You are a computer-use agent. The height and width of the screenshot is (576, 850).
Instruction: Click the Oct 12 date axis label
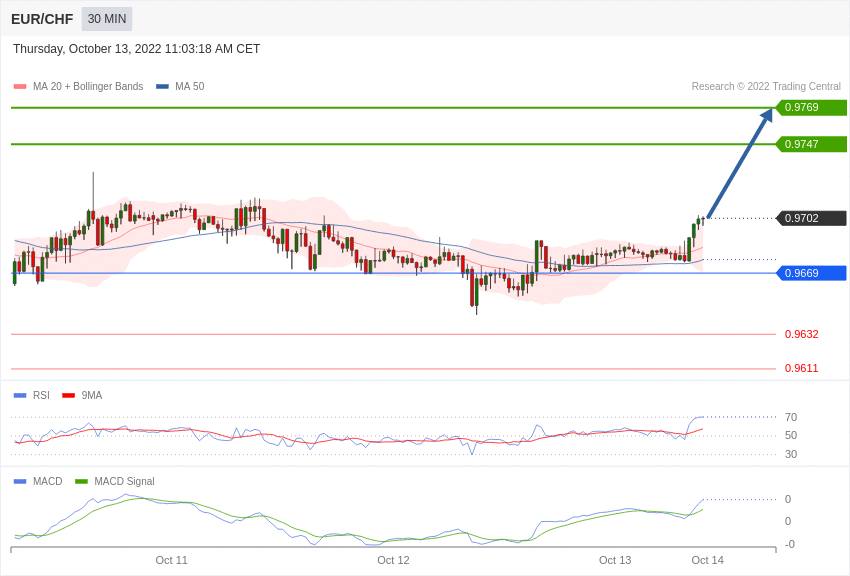pyautogui.click(x=393, y=560)
